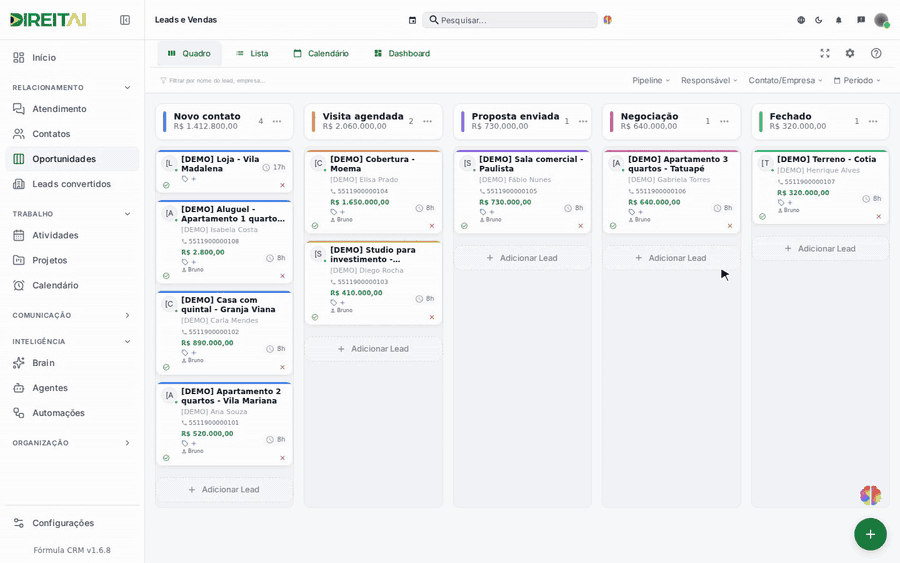The image size is (900, 563).
Task: Expand the Comunicação sidebar section
Action: (127, 316)
